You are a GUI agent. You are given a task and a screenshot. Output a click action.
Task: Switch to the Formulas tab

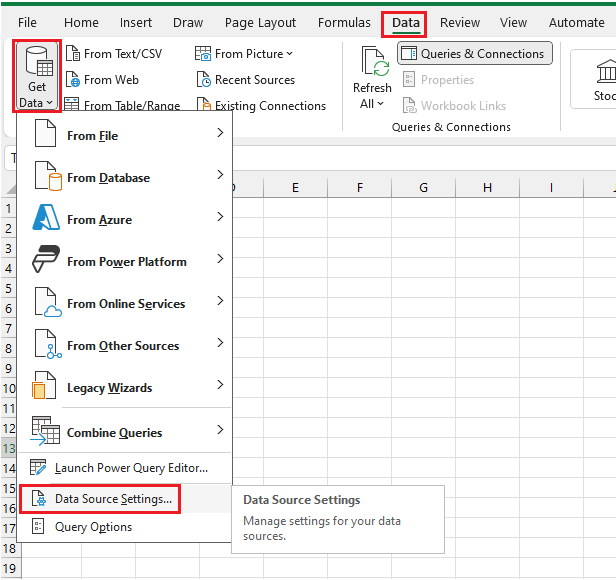coord(344,22)
